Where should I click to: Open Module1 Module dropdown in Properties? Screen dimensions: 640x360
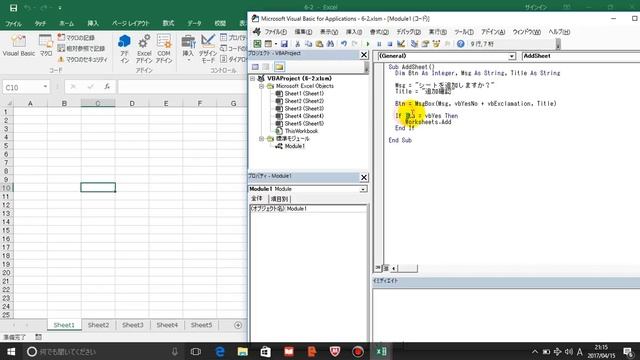363,189
